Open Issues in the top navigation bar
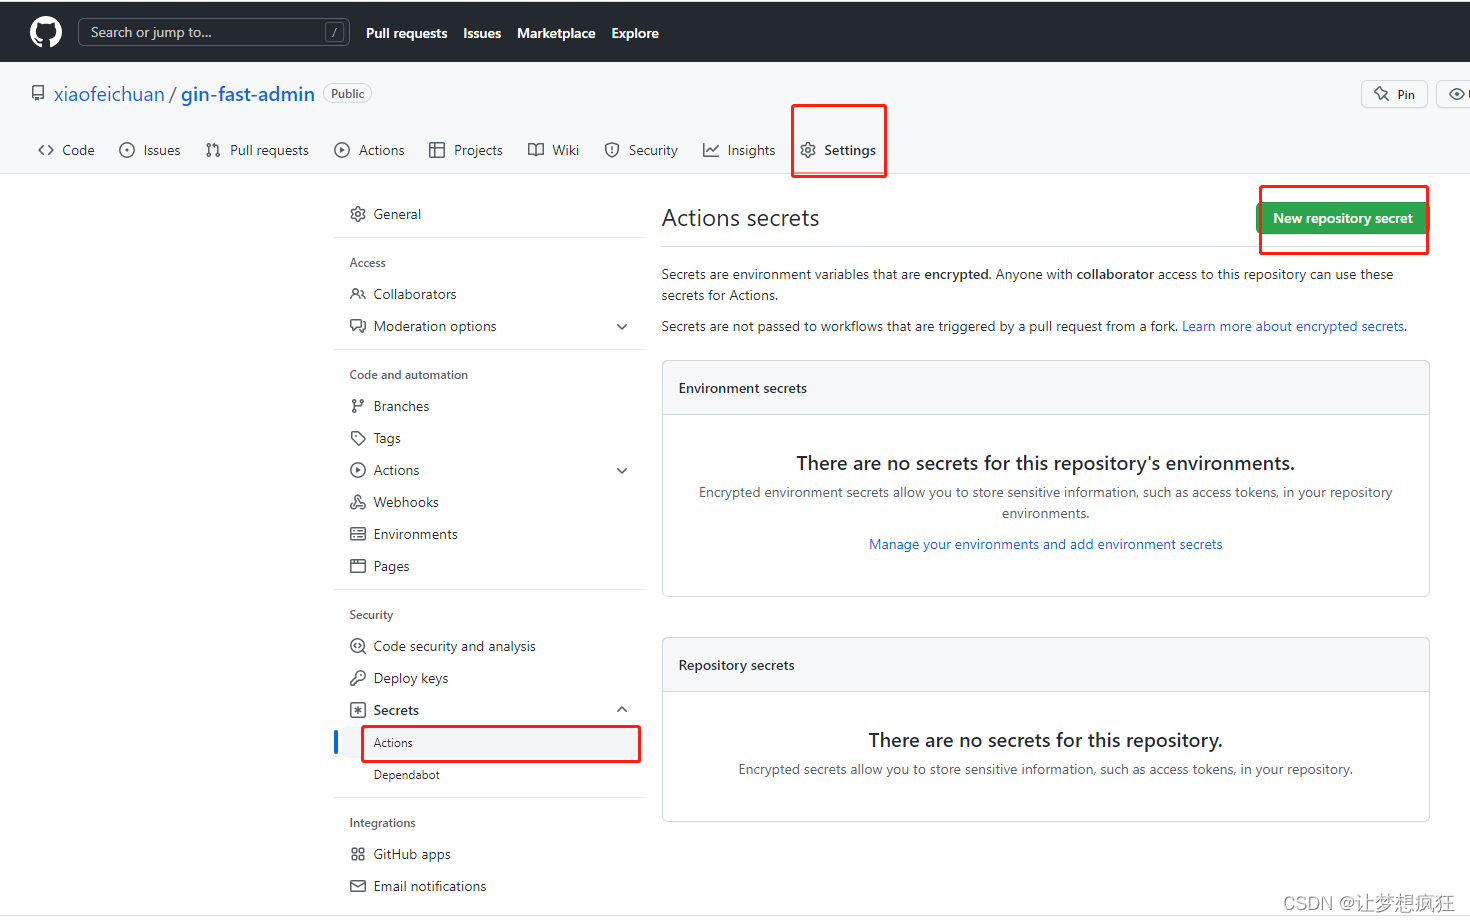This screenshot has height=922, width=1470. pyautogui.click(x=482, y=33)
